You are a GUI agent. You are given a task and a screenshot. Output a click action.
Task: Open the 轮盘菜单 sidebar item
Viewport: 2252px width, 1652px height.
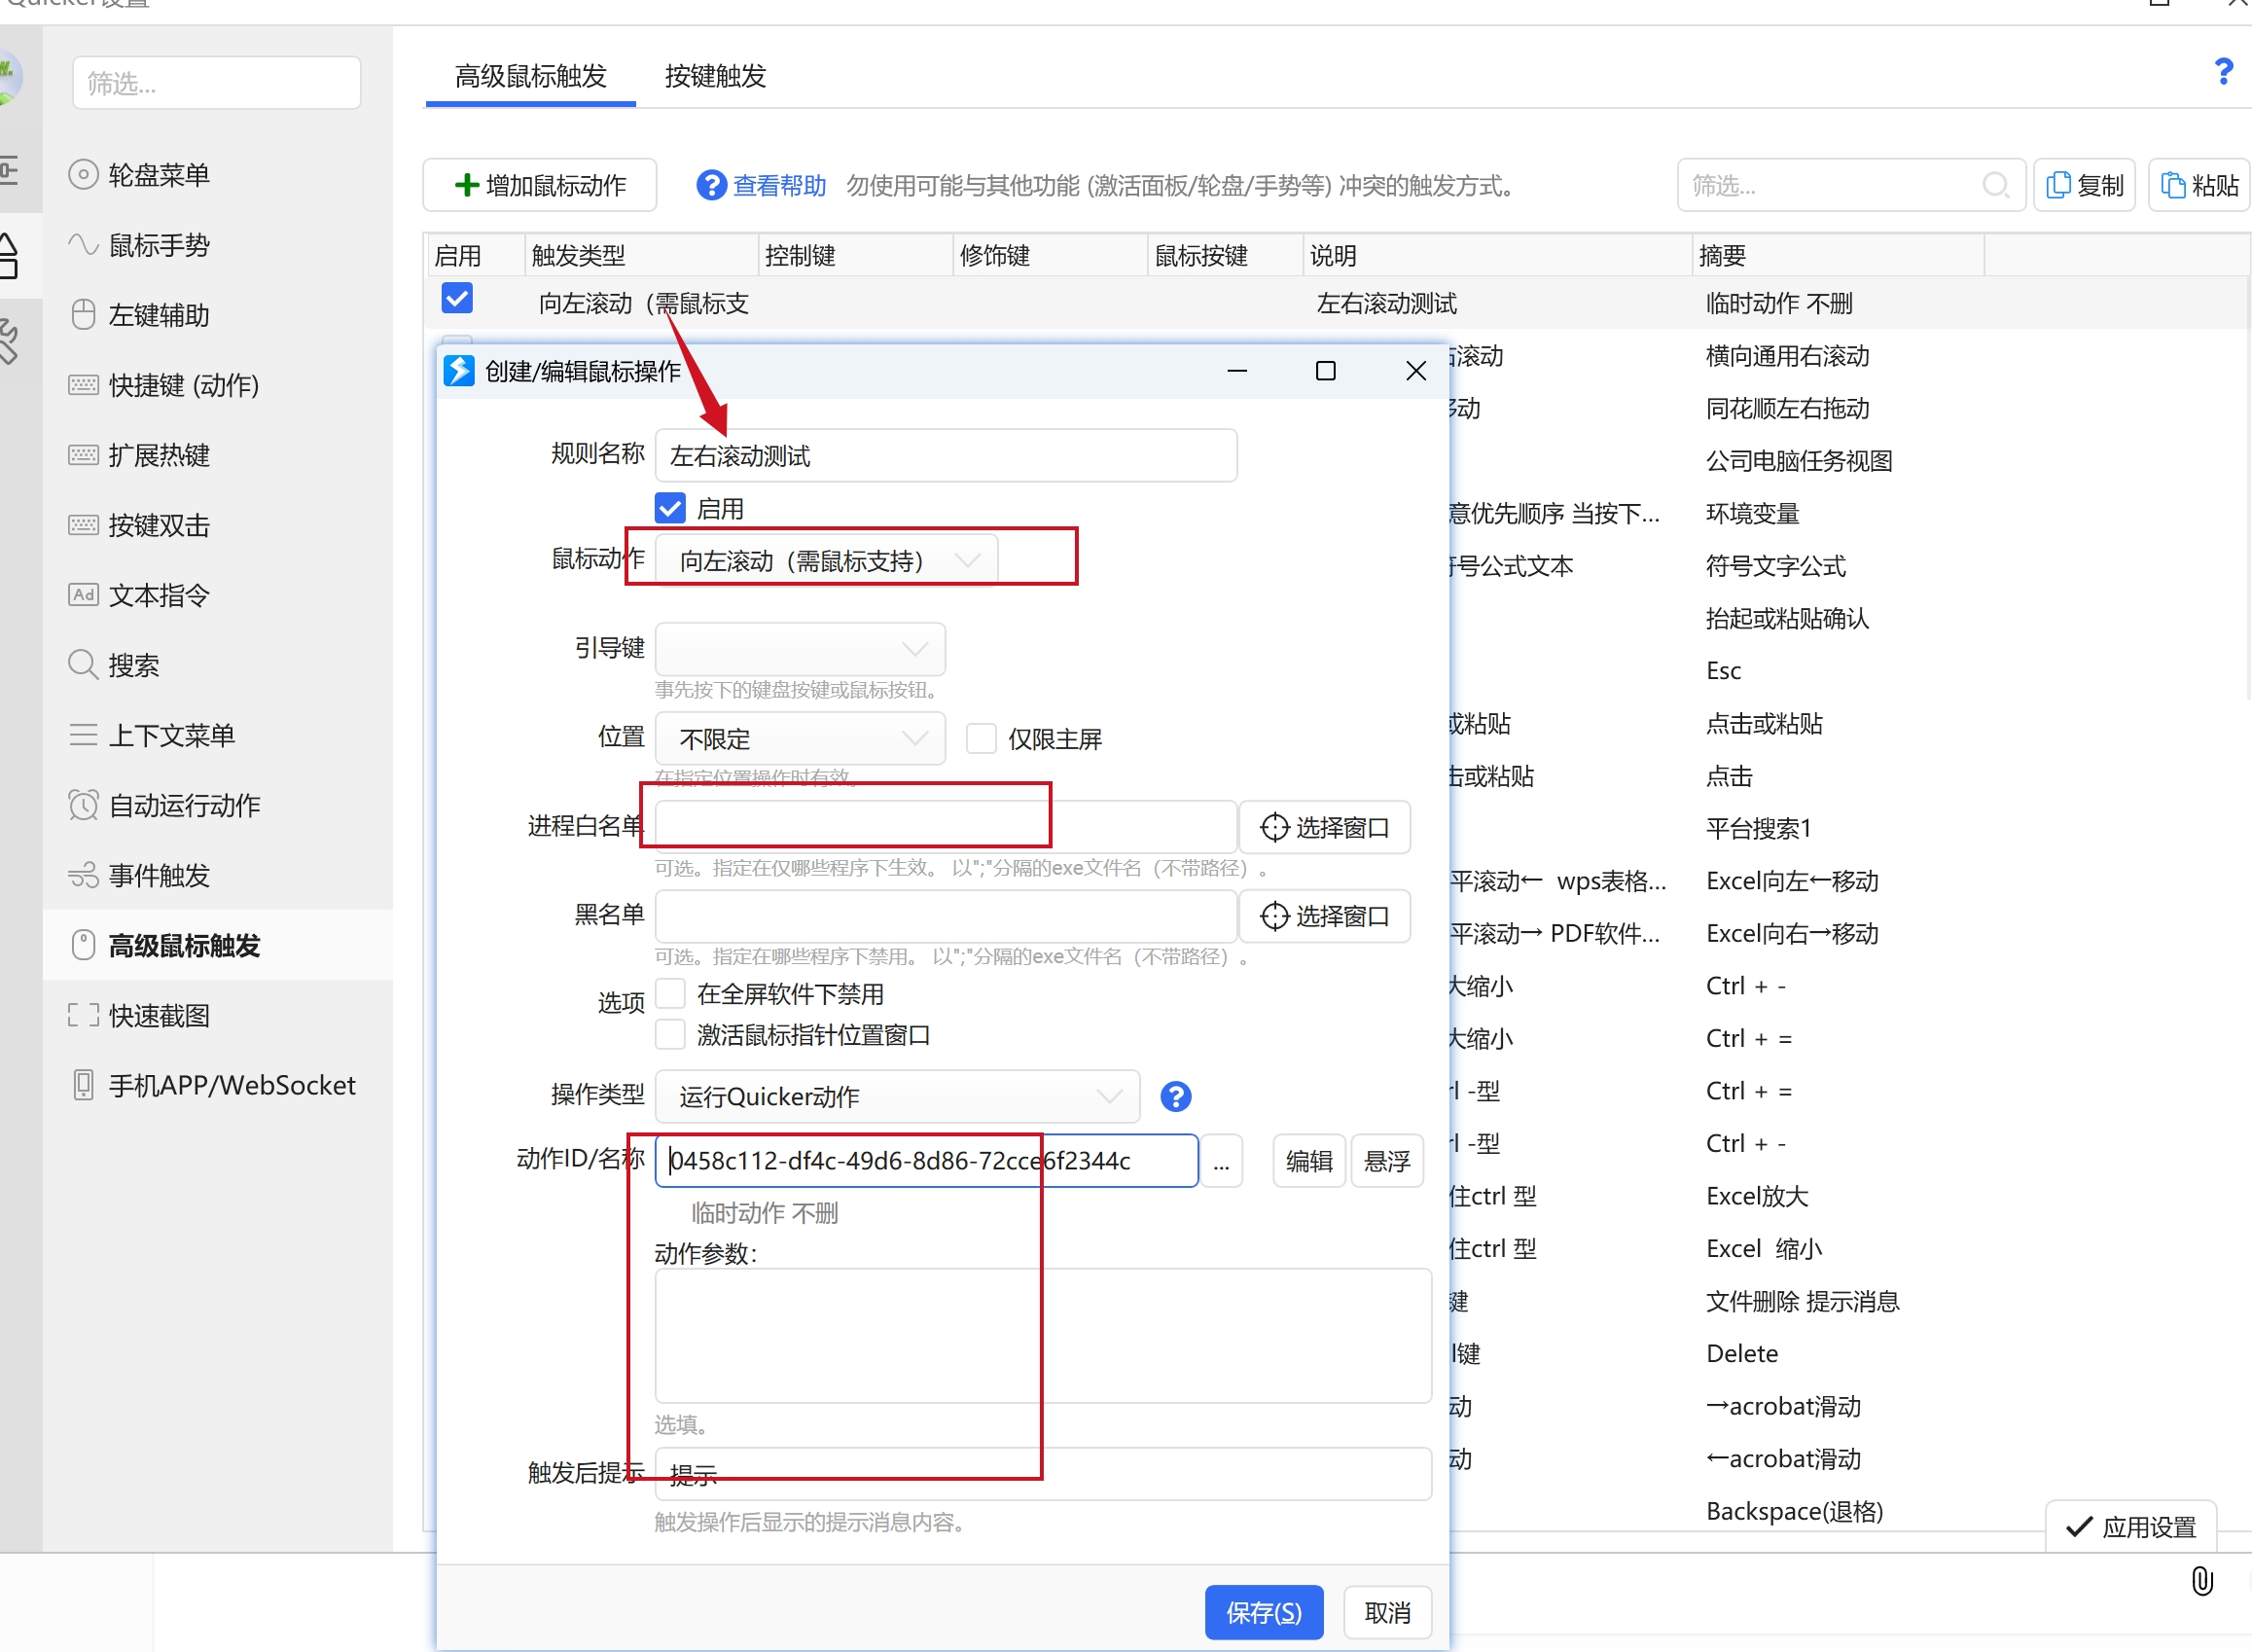[x=159, y=175]
